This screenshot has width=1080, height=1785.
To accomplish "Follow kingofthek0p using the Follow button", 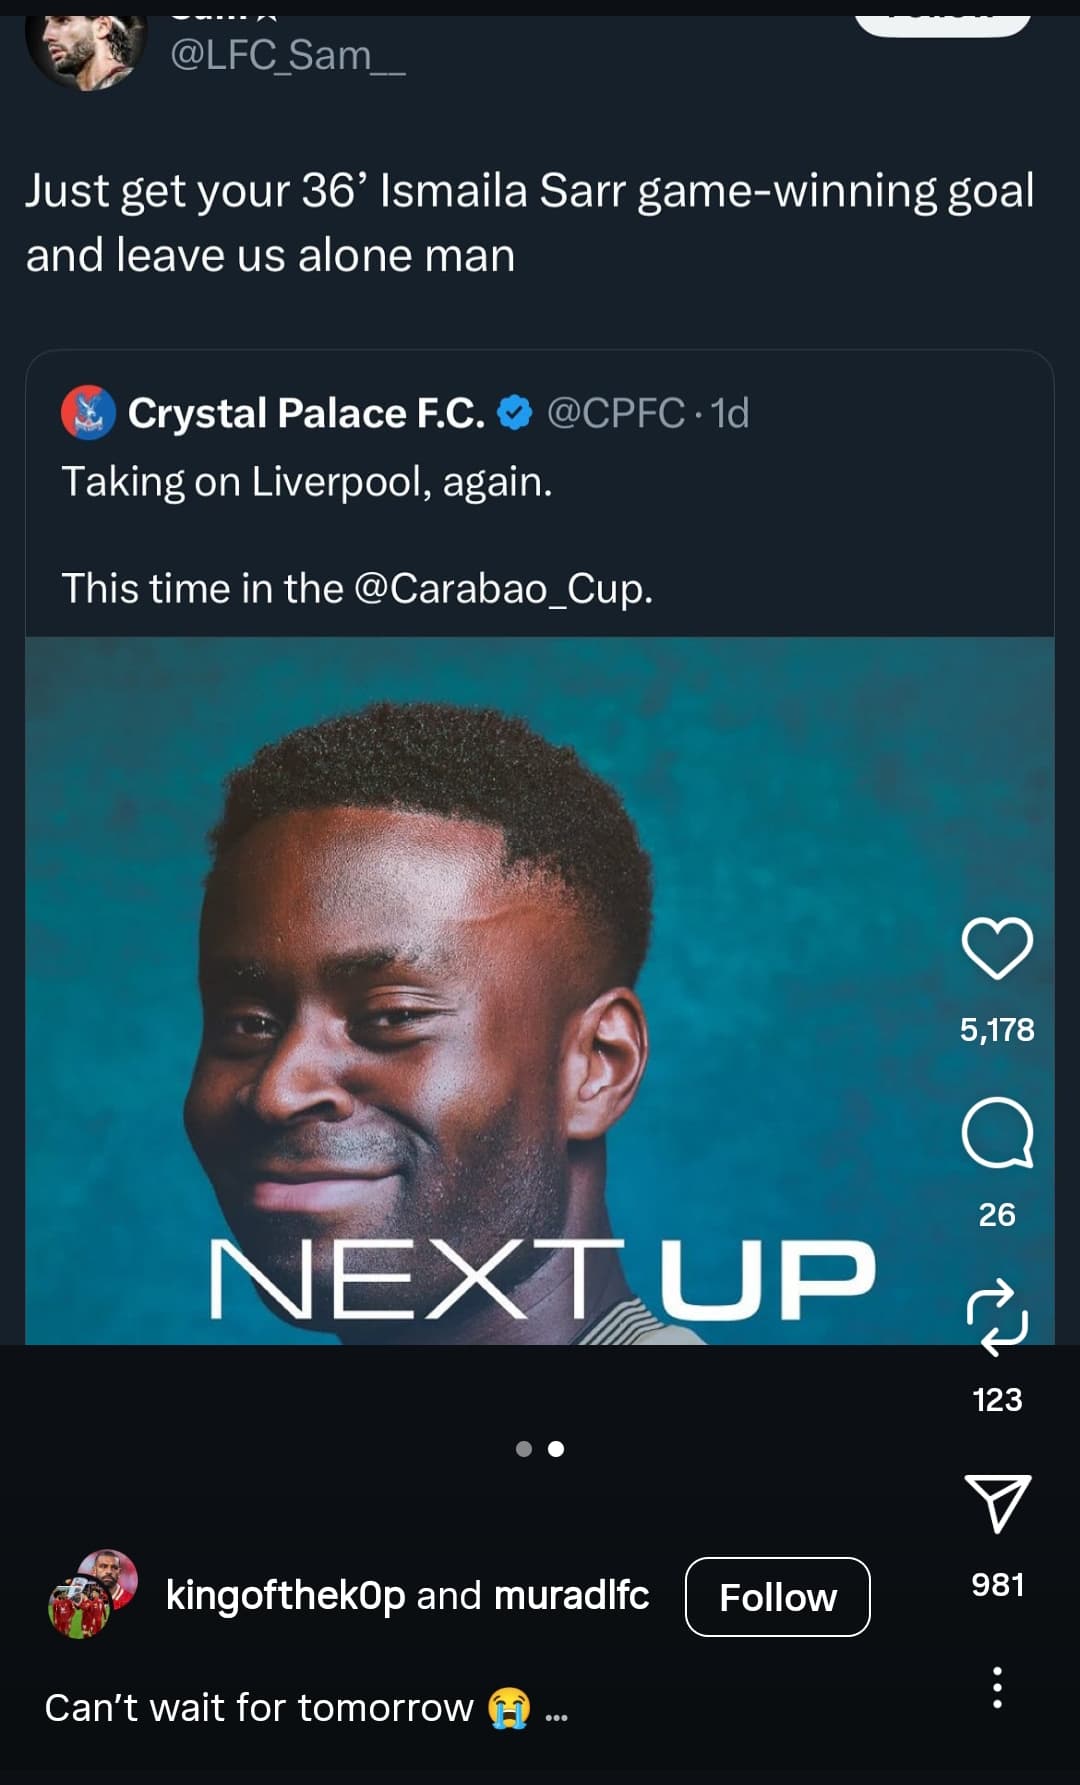I will tap(777, 1597).
